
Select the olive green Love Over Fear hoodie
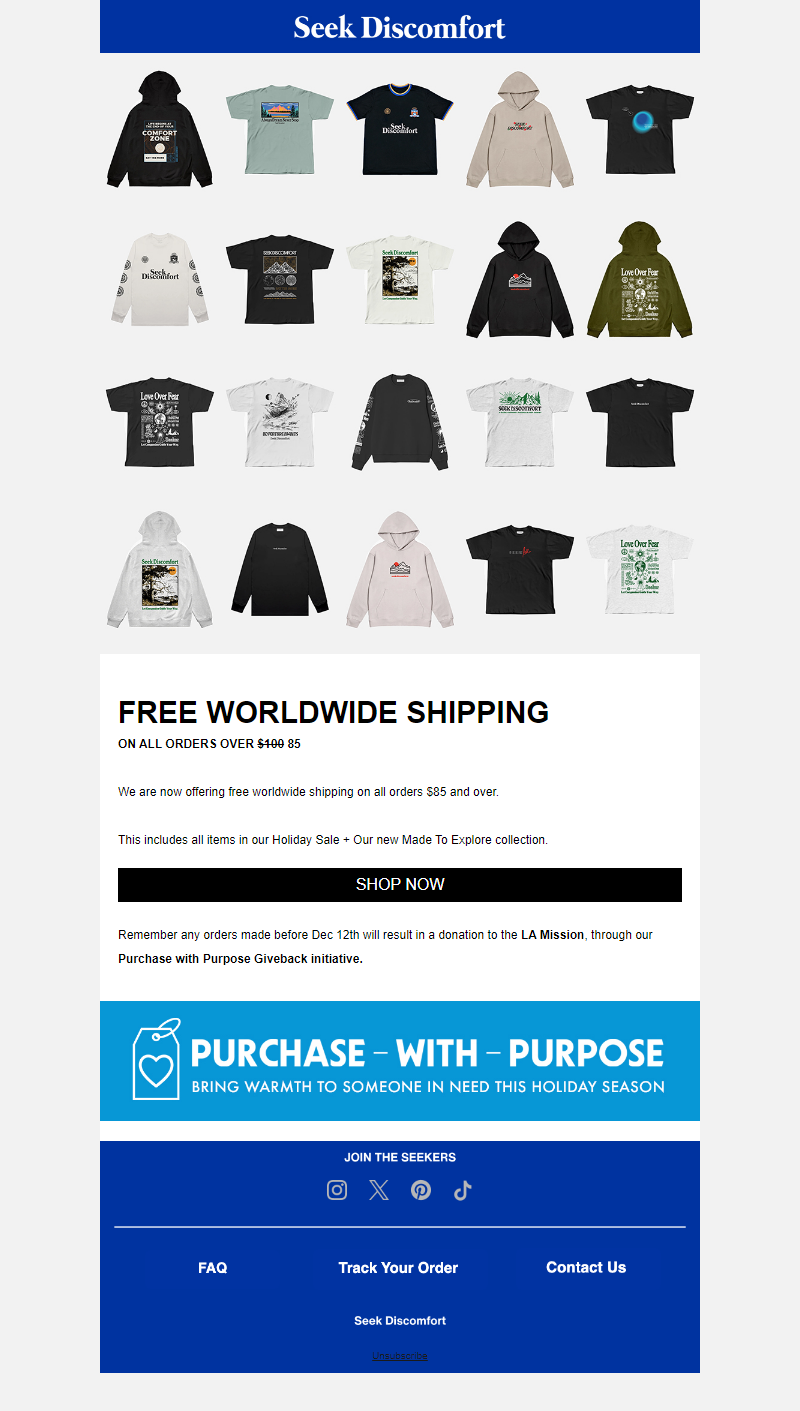click(x=640, y=280)
